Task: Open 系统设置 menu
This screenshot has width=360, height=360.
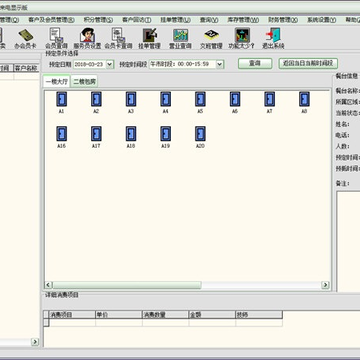Action: point(321,20)
